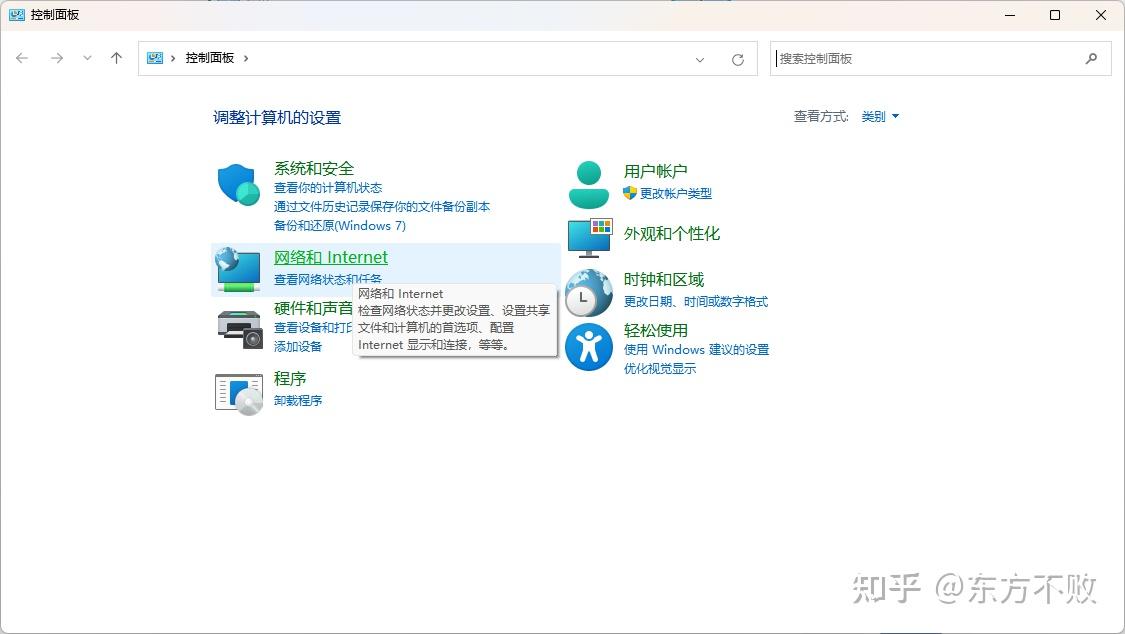Open the Hardware and Sound printer icon
The image size is (1125, 634).
click(x=240, y=329)
